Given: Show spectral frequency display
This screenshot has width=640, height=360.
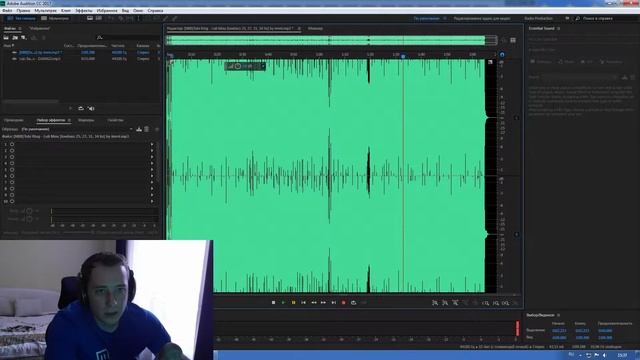Looking at the screenshot, I should pyautogui.click(x=90, y=18).
